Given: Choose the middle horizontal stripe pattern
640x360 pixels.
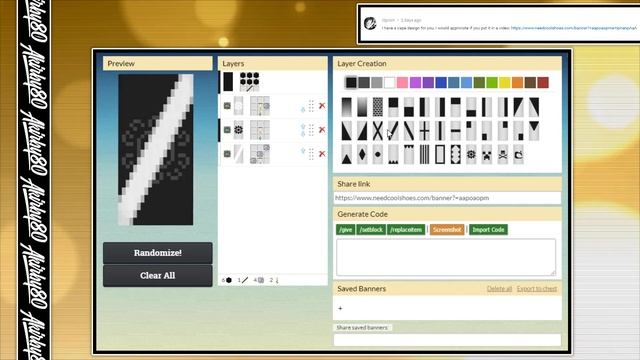Looking at the screenshot, I should click(x=456, y=131).
